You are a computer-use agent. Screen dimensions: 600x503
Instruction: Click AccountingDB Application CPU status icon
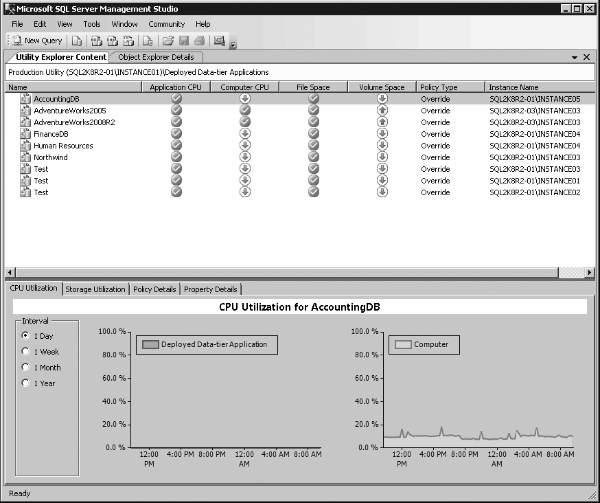click(x=176, y=99)
